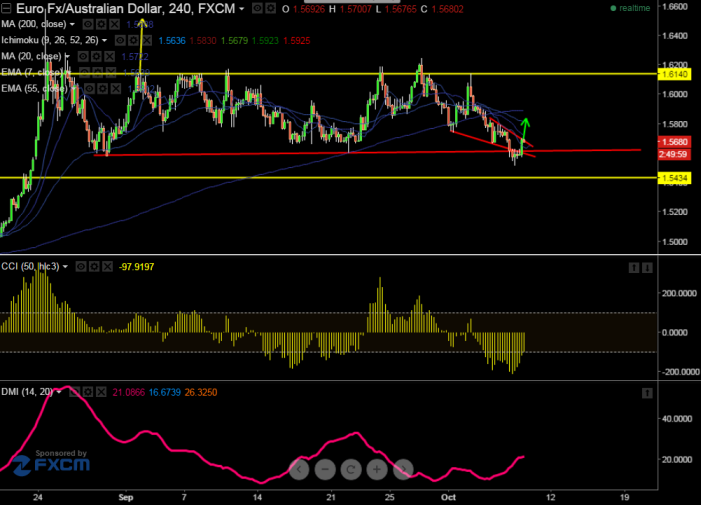Image resolution: width=701 pixels, height=505 pixels.
Task: Open the DMI indicator gear settings
Action: tap(88, 392)
